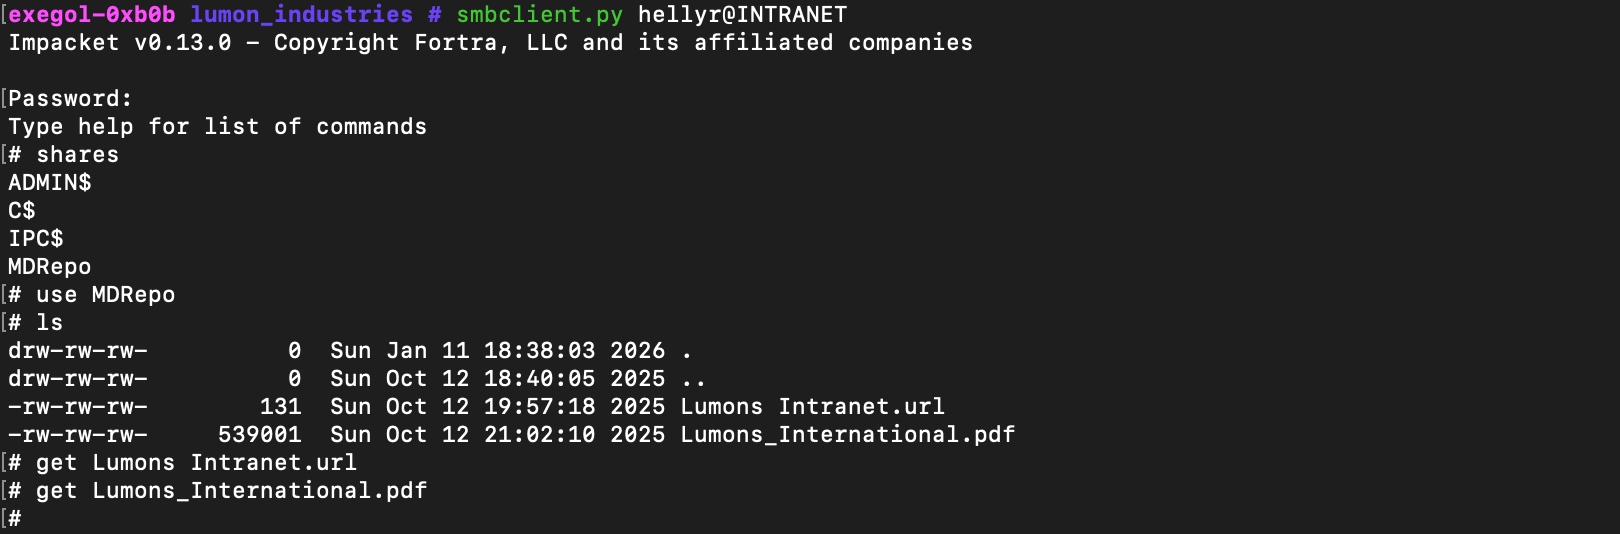The height and width of the screenshot is (534, 1620).
Task: Click the 'ls' command line
Action: [49, 323]
